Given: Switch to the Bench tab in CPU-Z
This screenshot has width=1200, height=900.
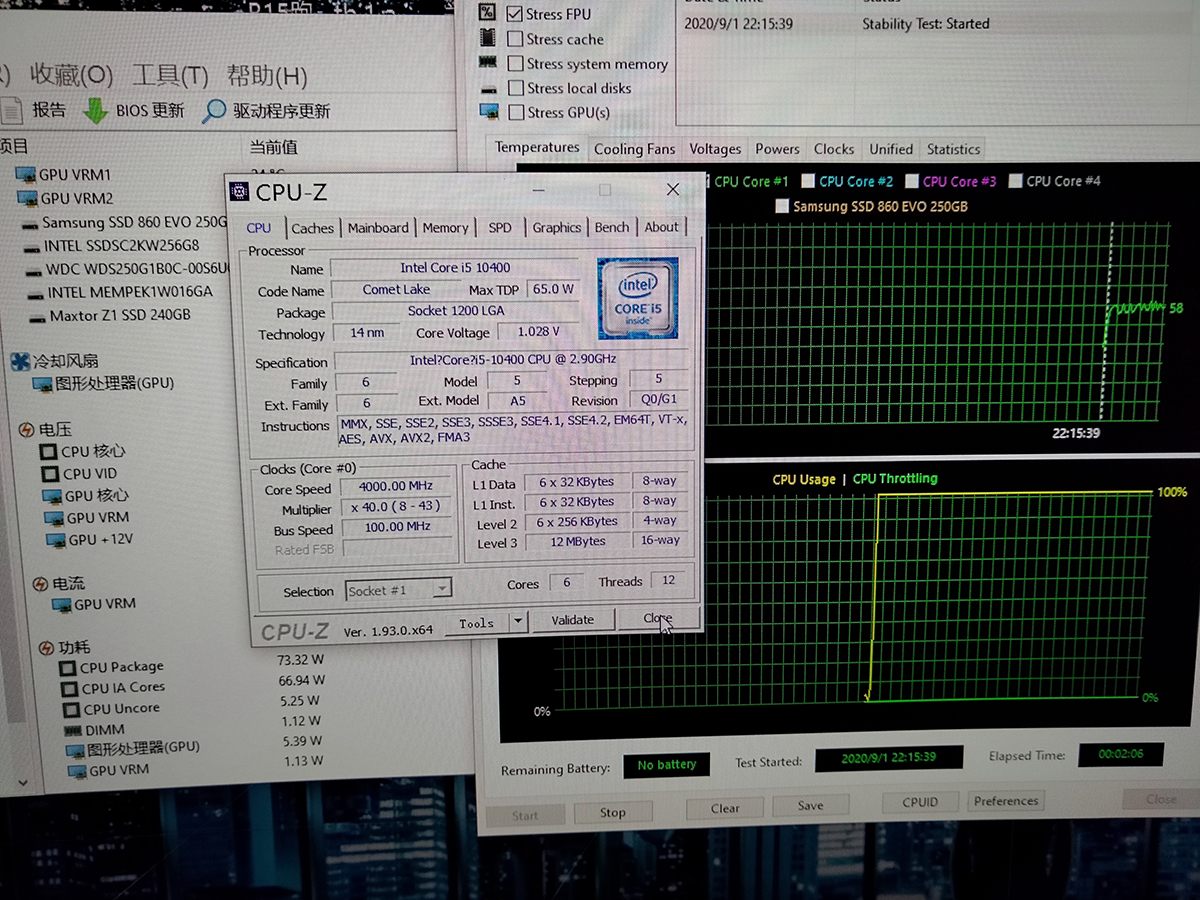Looking at the screenshot, I should point(612,228).
